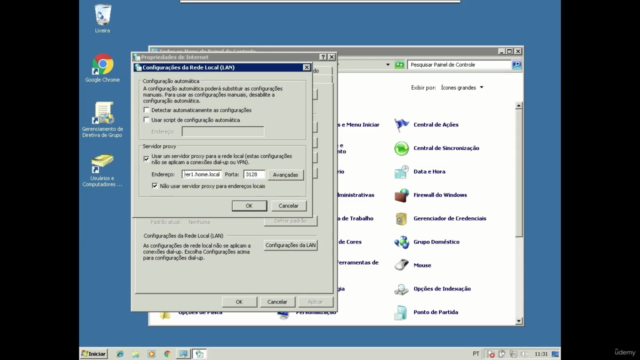Open the Google Chrome desktop shortcut
Viewport: 640px width, 360px height.
(102, 64)
